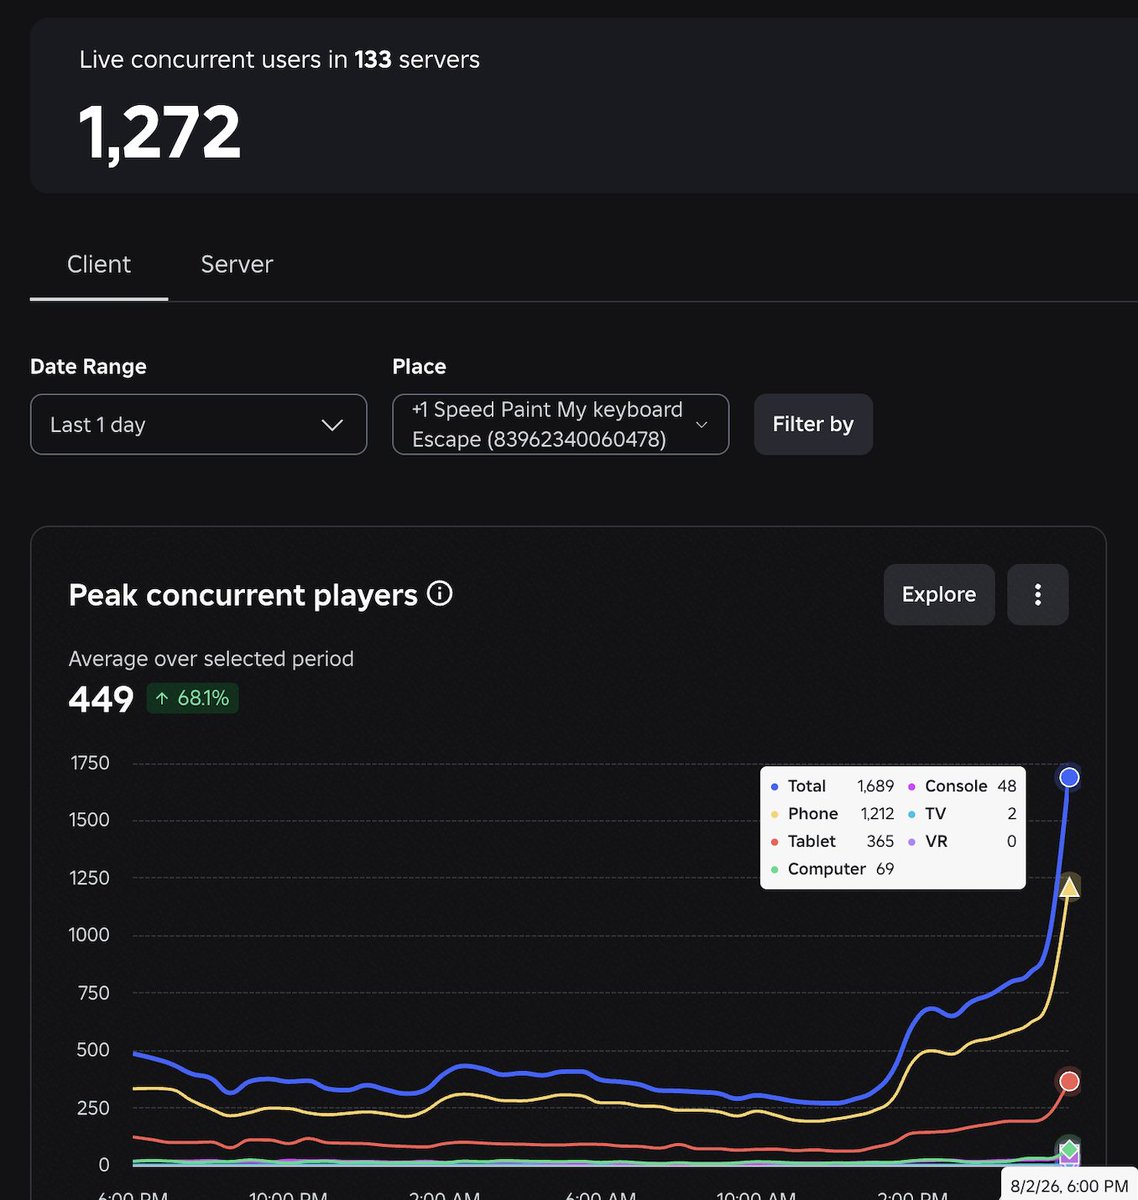Click the yellow Phone triangle marker

pos(1069,886)
